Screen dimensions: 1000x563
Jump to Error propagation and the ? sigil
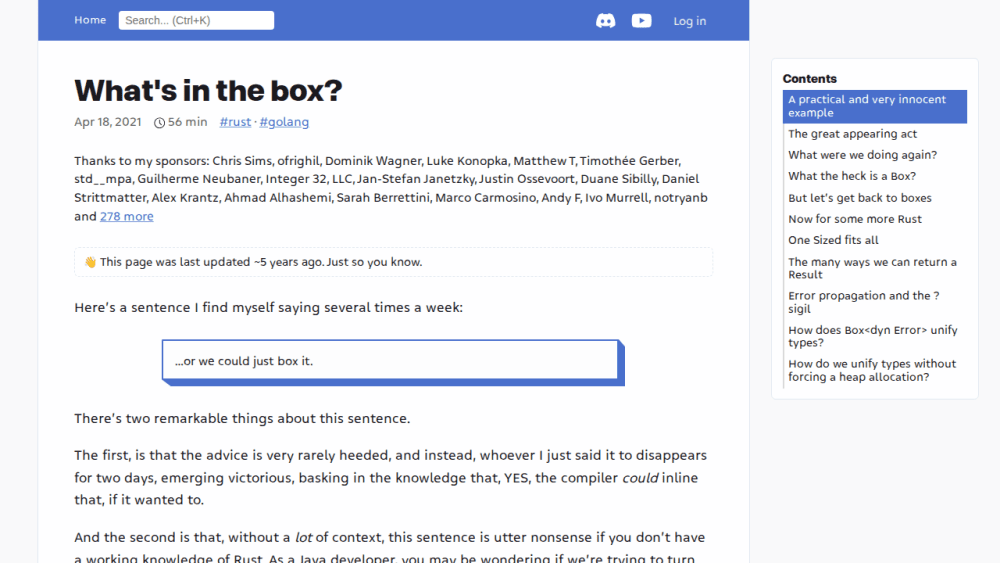tap(864, 302)
